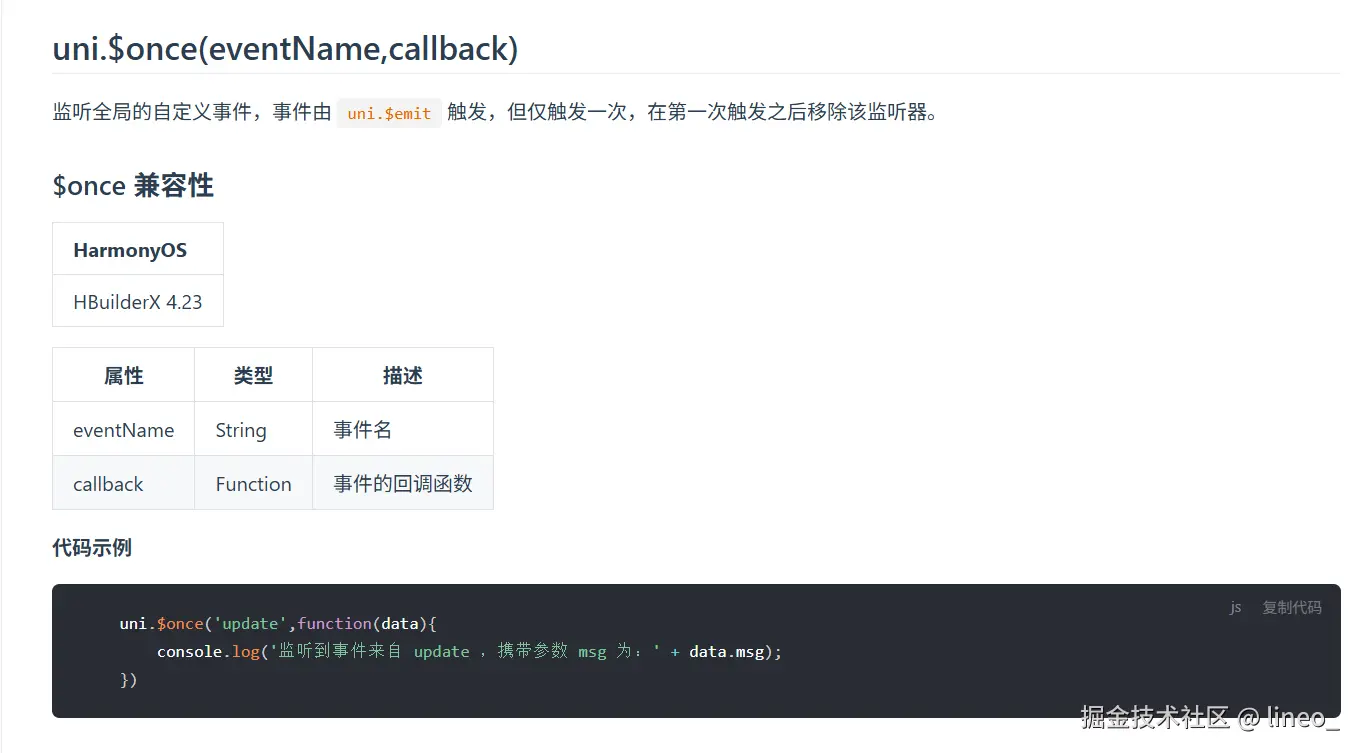Click the 类型 column header
This screenshot has height=753, width=1361.
pos(253,376)
